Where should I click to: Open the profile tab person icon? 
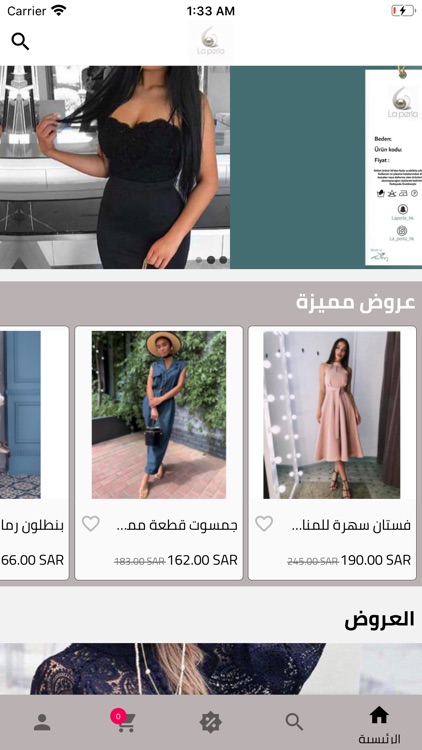42,722
